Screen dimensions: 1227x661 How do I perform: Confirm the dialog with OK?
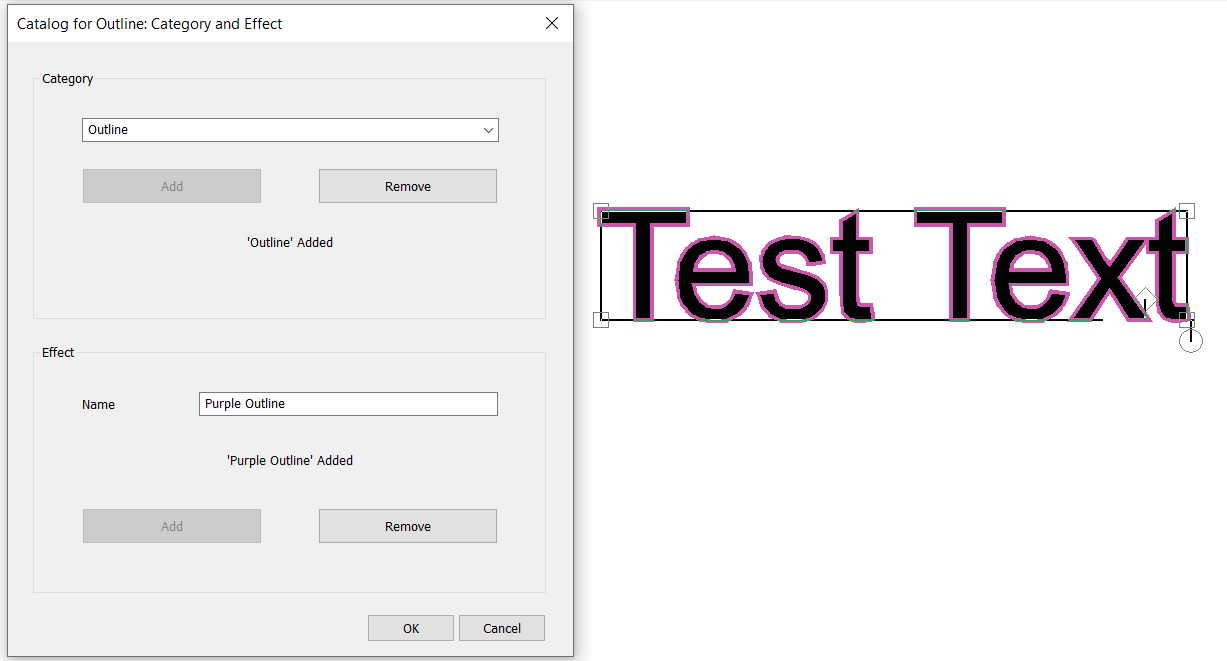(x=411, y=628)
